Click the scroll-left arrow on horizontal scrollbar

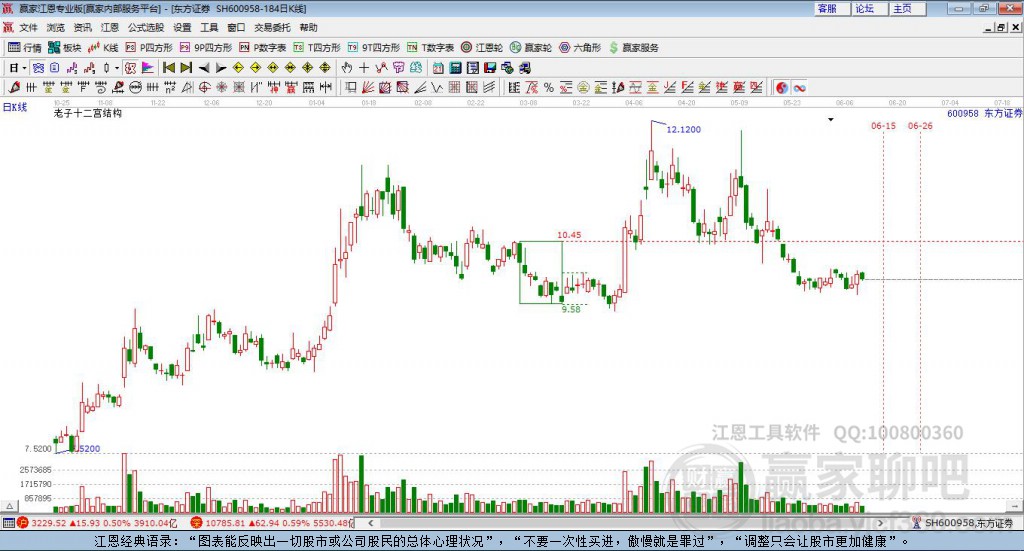pos(370,523)
